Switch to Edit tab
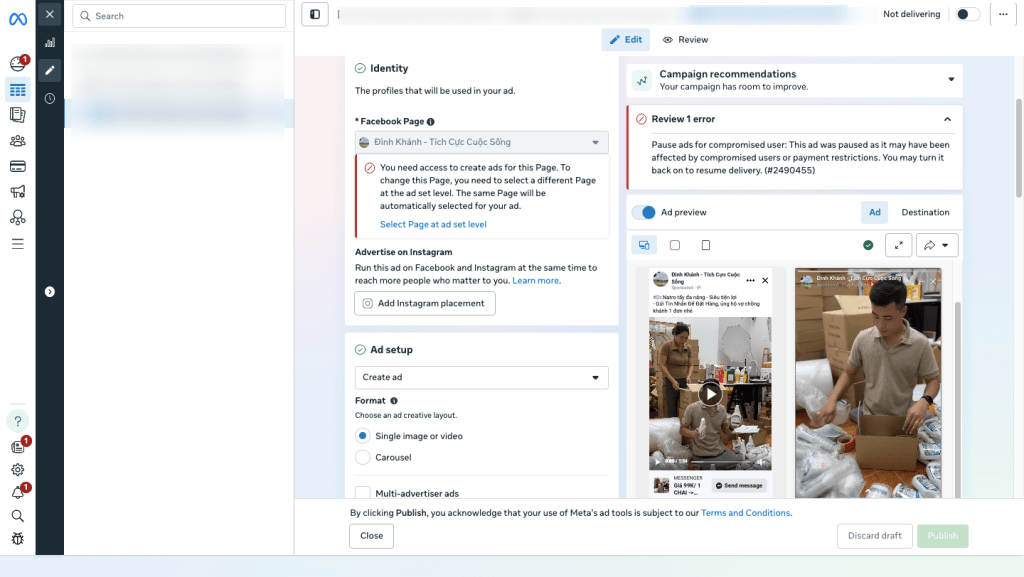This screenshot has height=577, width=1024. pos(626,40)
